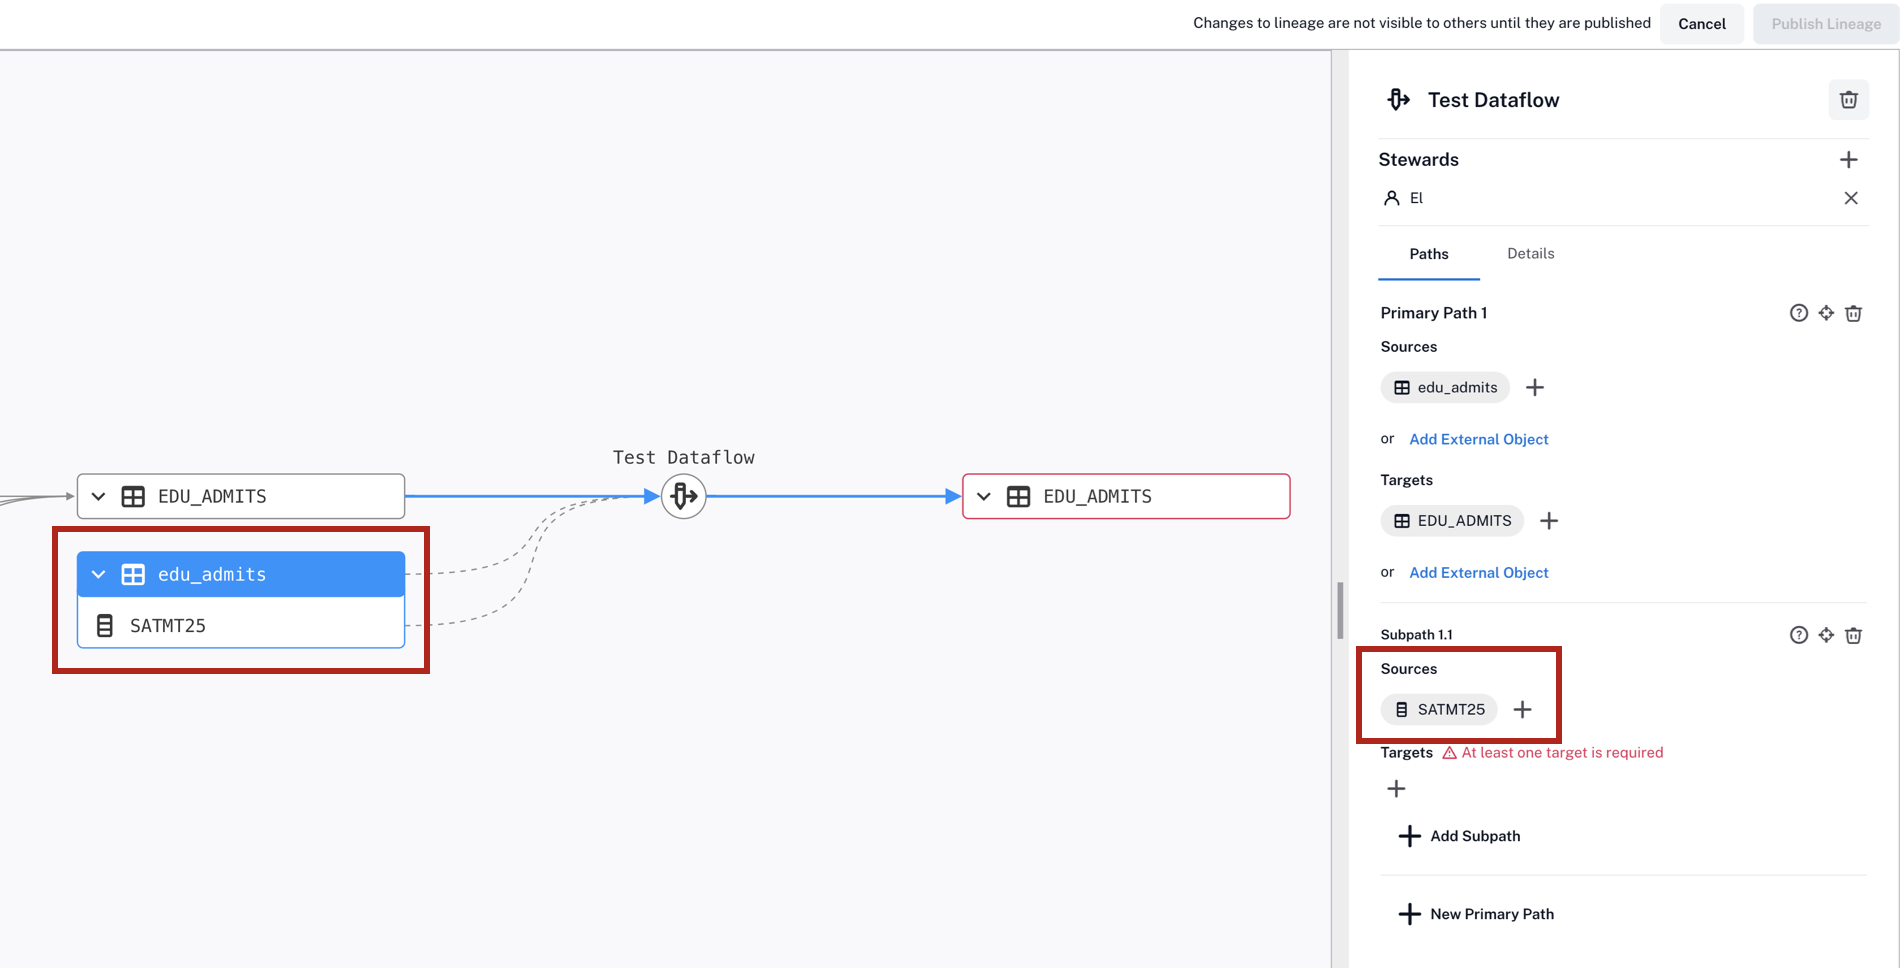This screenshot has width=1900, height=968.
Task: Click the 'Subpath 1.1' heading
Action: point(1416,635)
